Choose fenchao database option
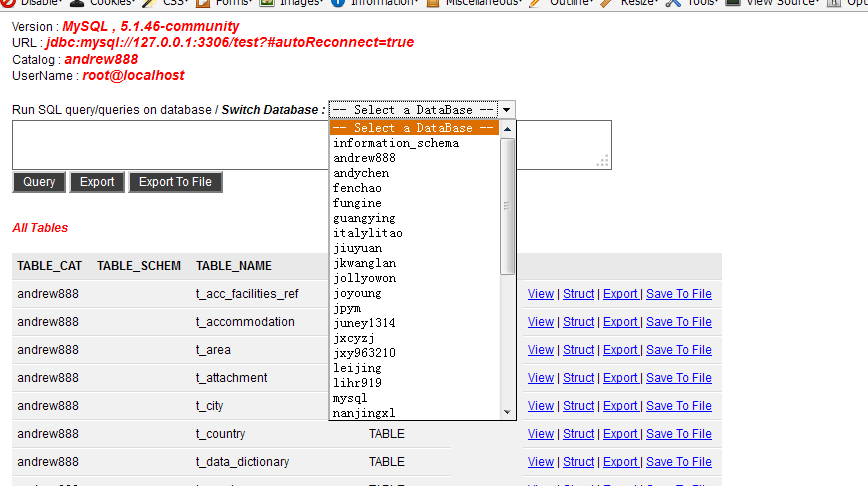The height and width of the screenshot is (486, 868). coord(414,188)
